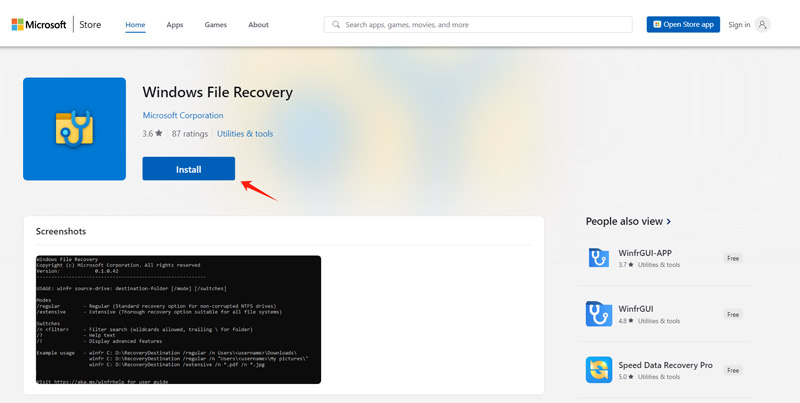Click the Speed Data Recovery Pro icon
The width and height of the screenshot is (800, 403).
tap(598, 370)
